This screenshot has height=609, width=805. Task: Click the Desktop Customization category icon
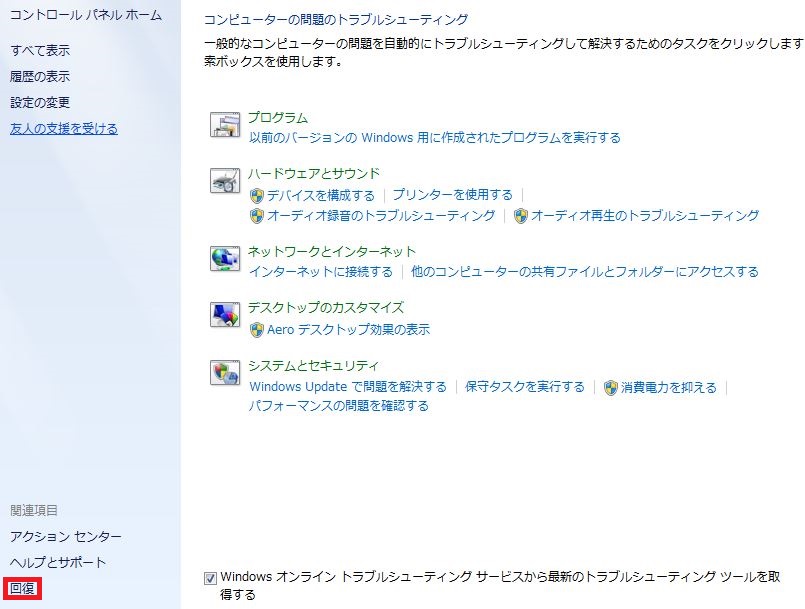coord(226,315)
